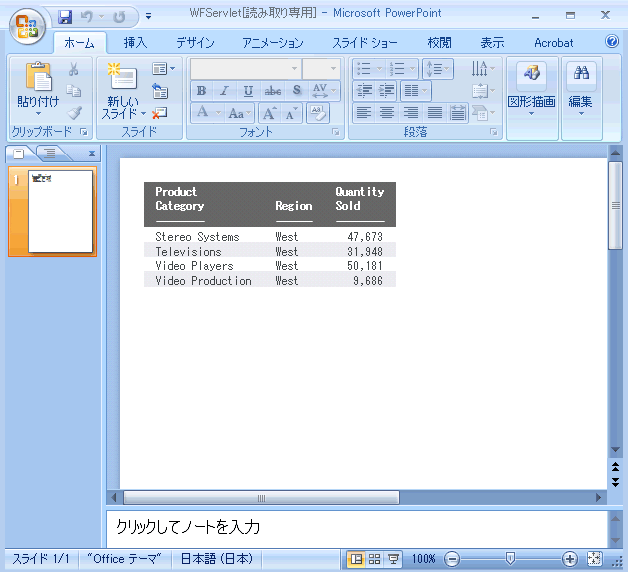Screen dimensions: 628x572
Task: Switch to the デザイン tab
Action: coord(195,42)
